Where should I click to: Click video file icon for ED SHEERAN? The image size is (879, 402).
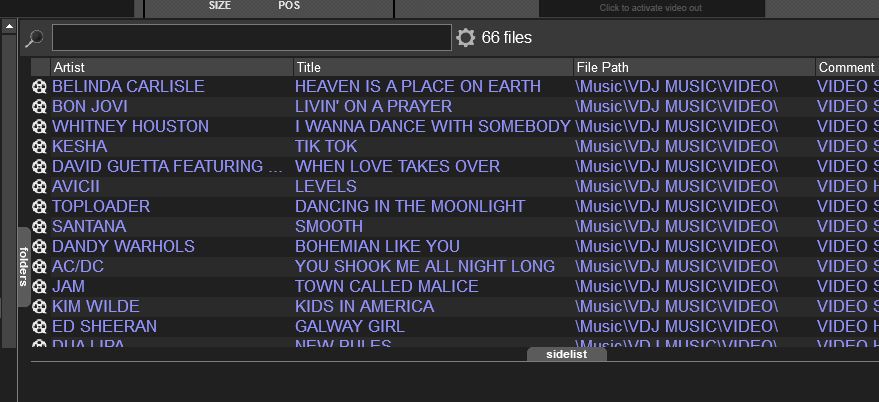pos(39,326)
